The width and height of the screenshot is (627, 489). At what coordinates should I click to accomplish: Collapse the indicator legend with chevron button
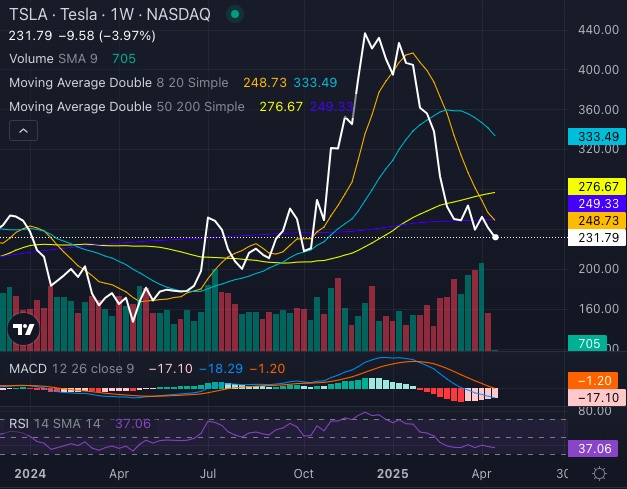pos(25,129)
